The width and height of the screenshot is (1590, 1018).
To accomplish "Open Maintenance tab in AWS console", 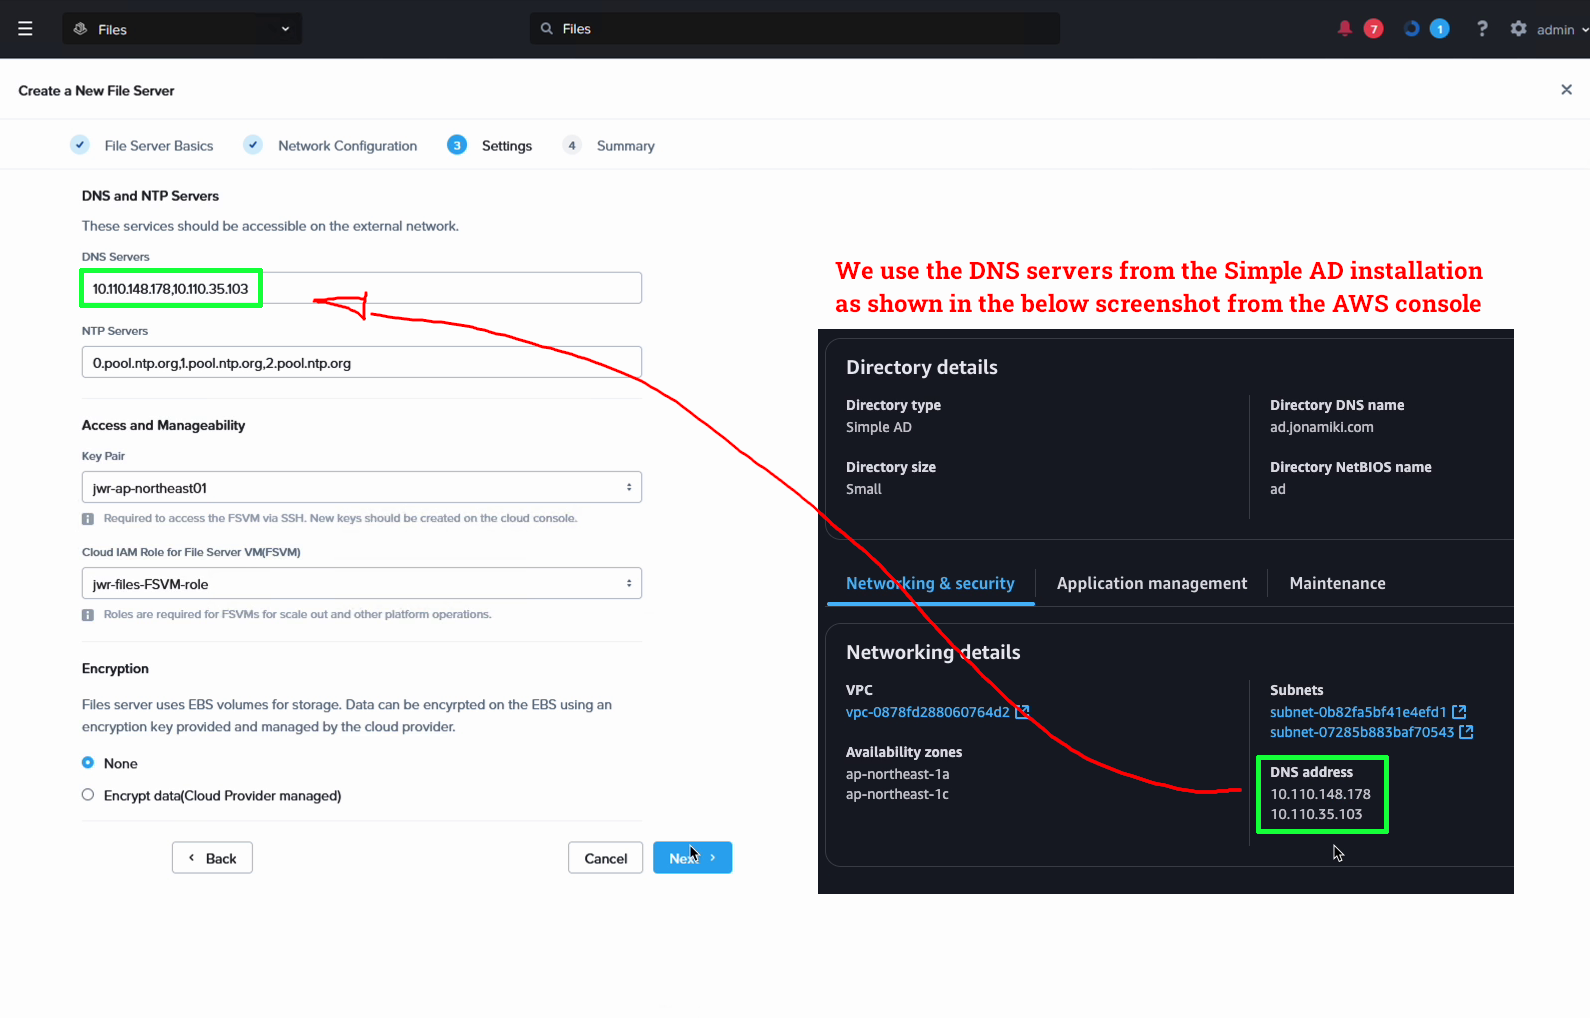I will 1337,583.
